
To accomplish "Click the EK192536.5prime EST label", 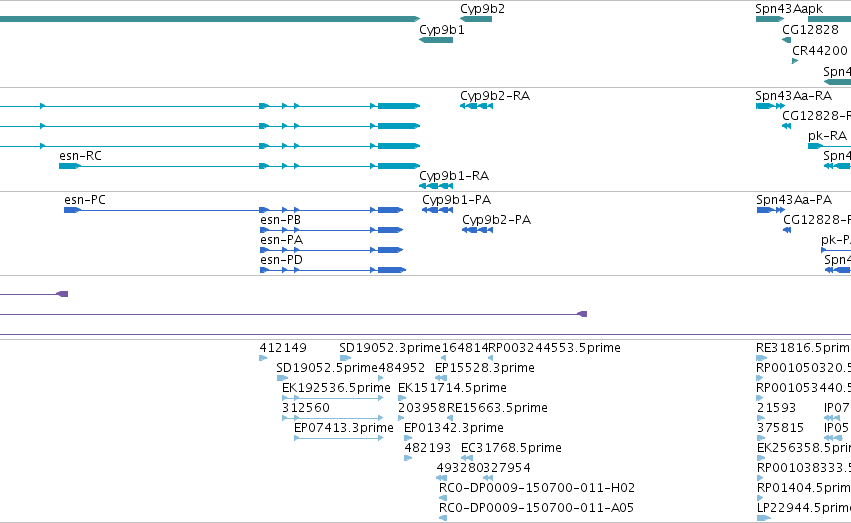I will [336, 388].
